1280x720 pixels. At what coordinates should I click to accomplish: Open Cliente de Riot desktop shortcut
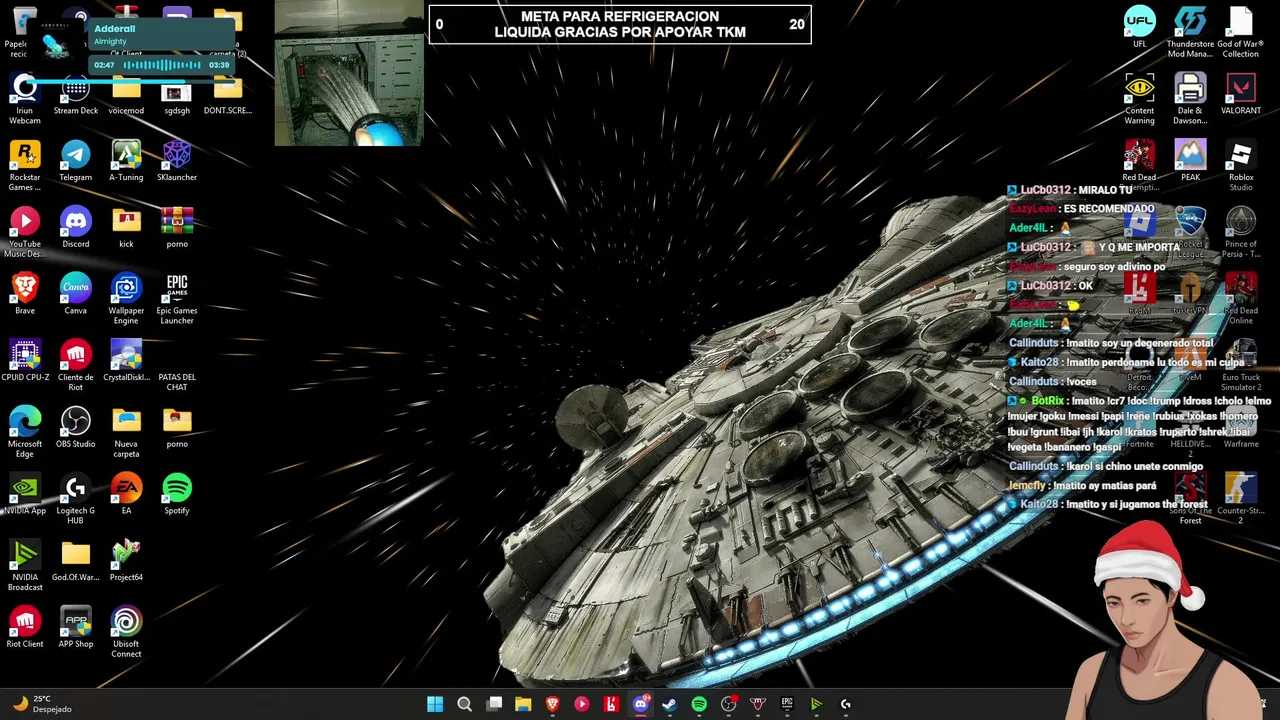[76, 366]
